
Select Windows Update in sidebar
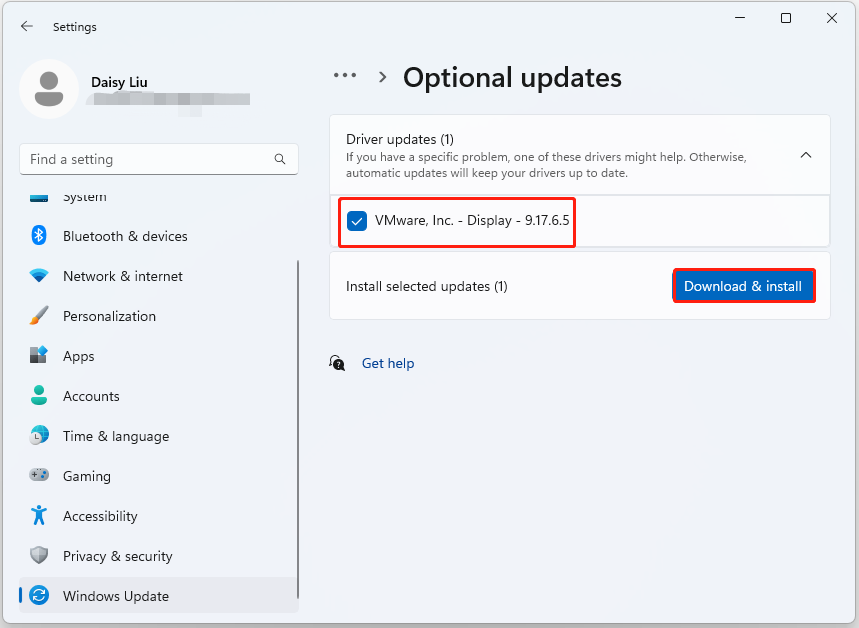point(159,595)
